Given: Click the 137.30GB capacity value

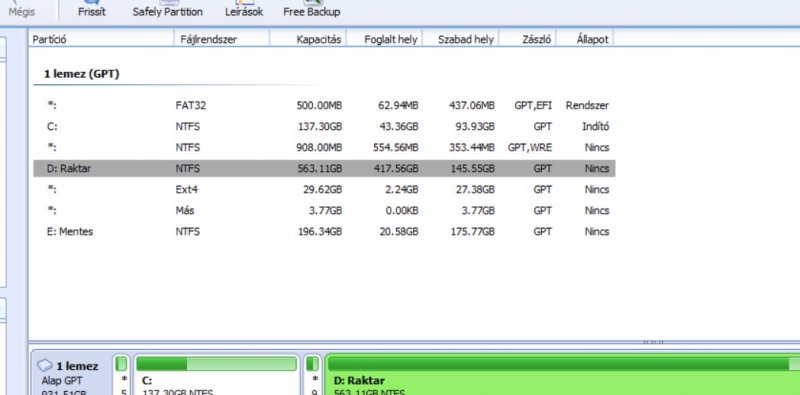Looking at the screenshot, I should 319,127.
